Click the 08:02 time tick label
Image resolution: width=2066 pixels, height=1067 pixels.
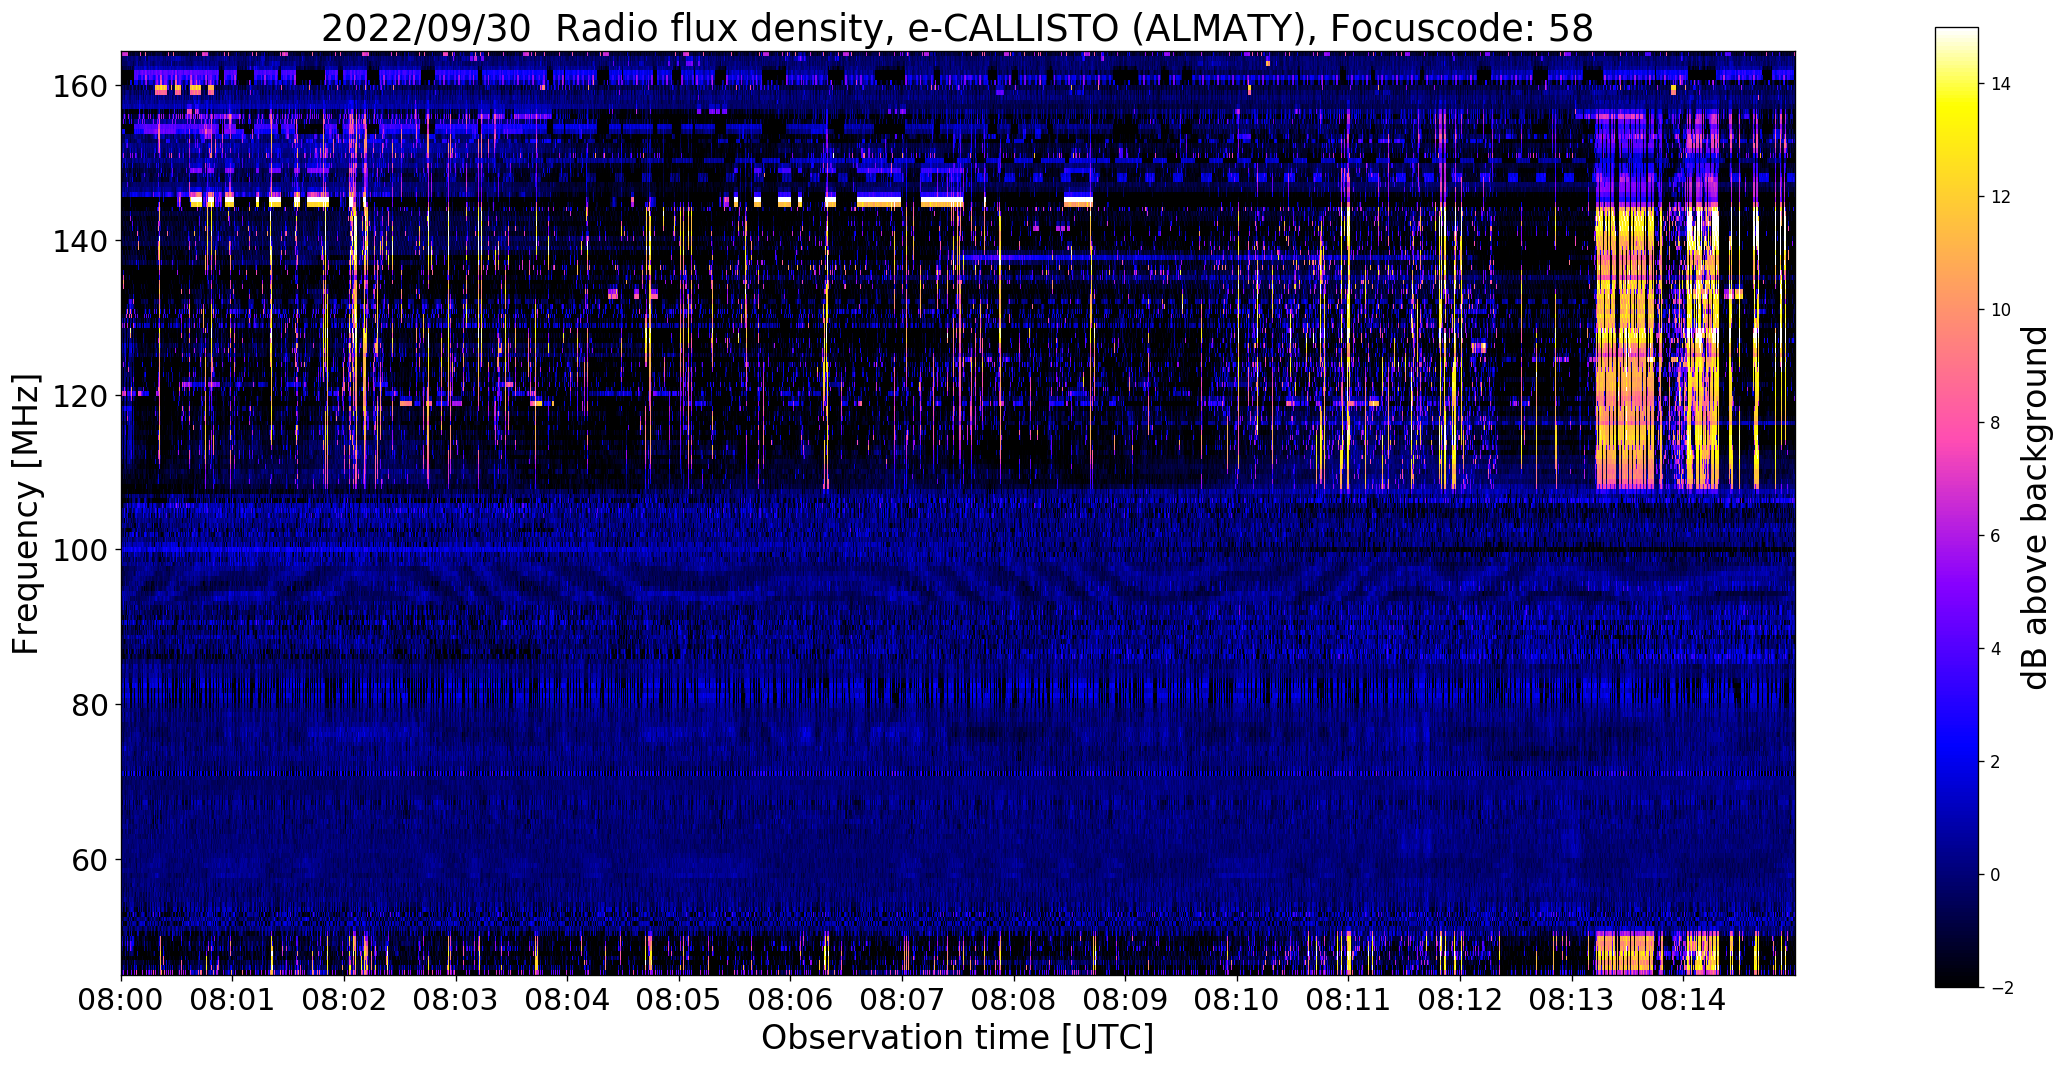tap(344, 998)
